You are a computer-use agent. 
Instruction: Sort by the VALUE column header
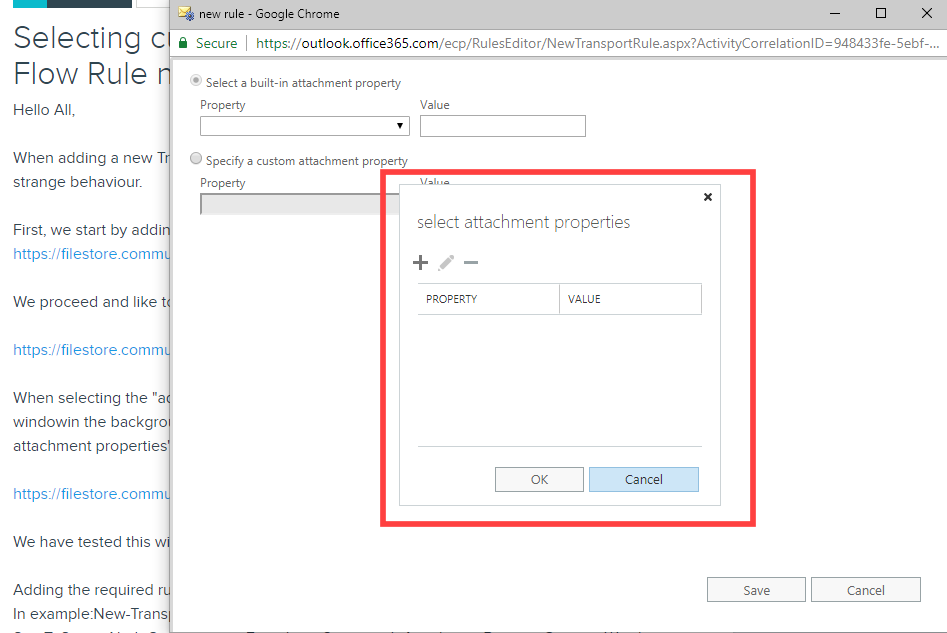631,299
